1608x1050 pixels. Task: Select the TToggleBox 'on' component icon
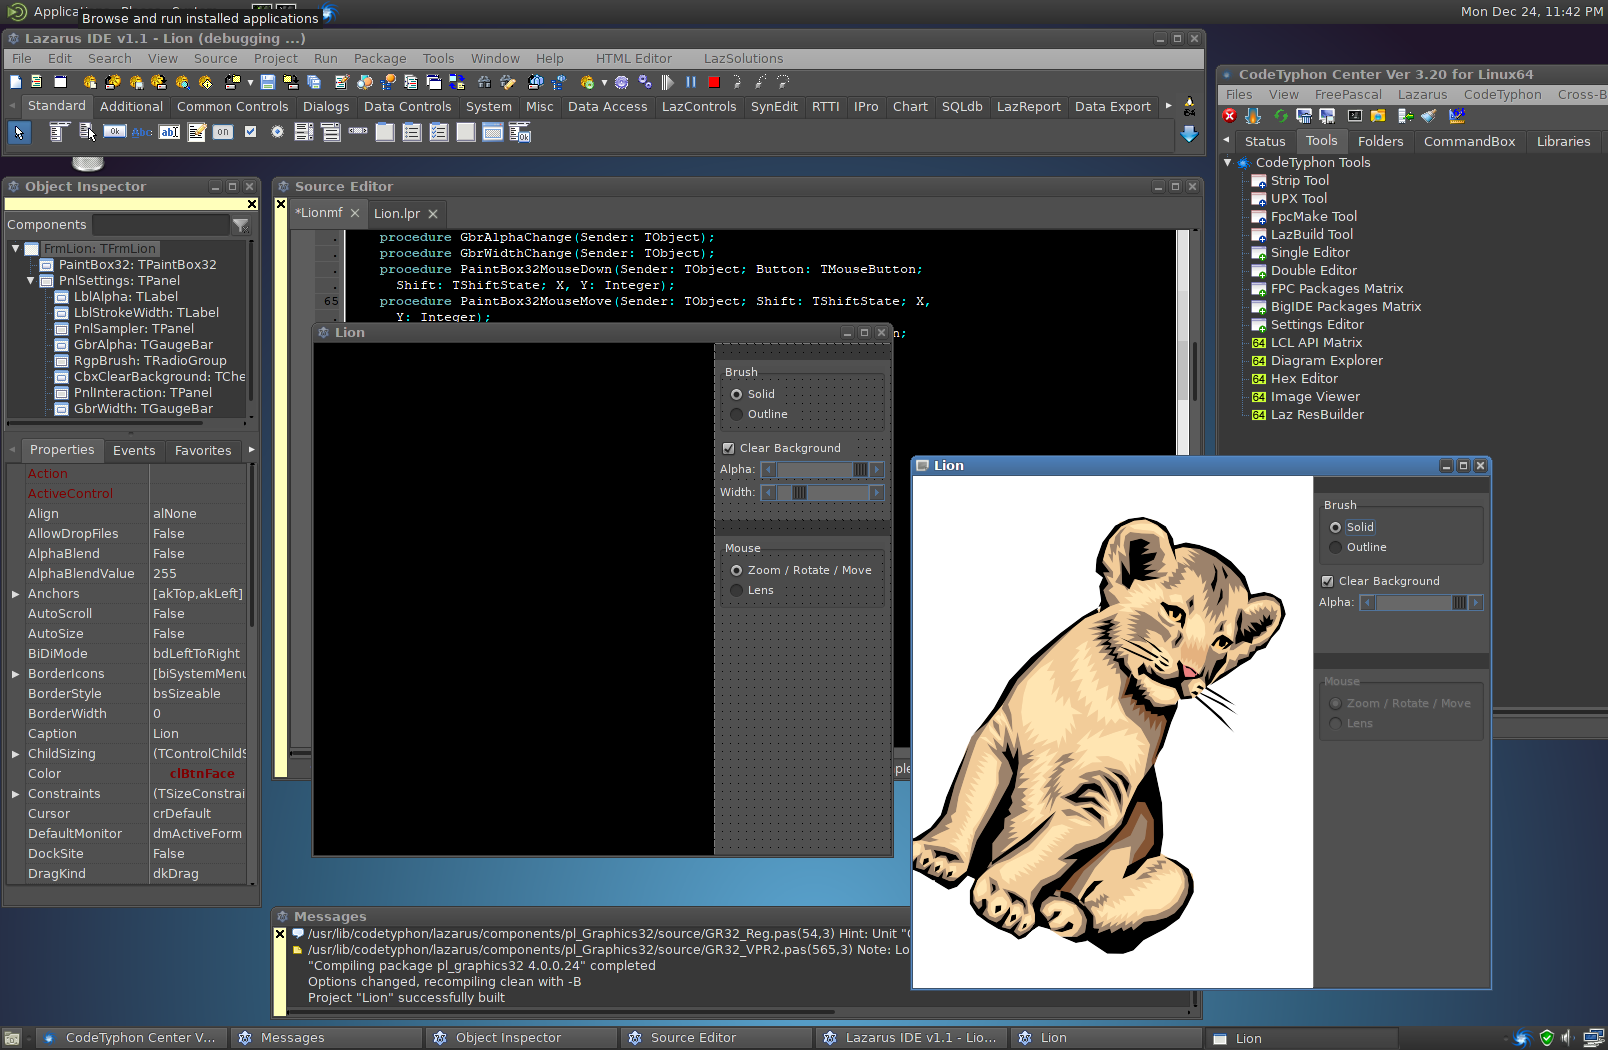click(223, 132)
